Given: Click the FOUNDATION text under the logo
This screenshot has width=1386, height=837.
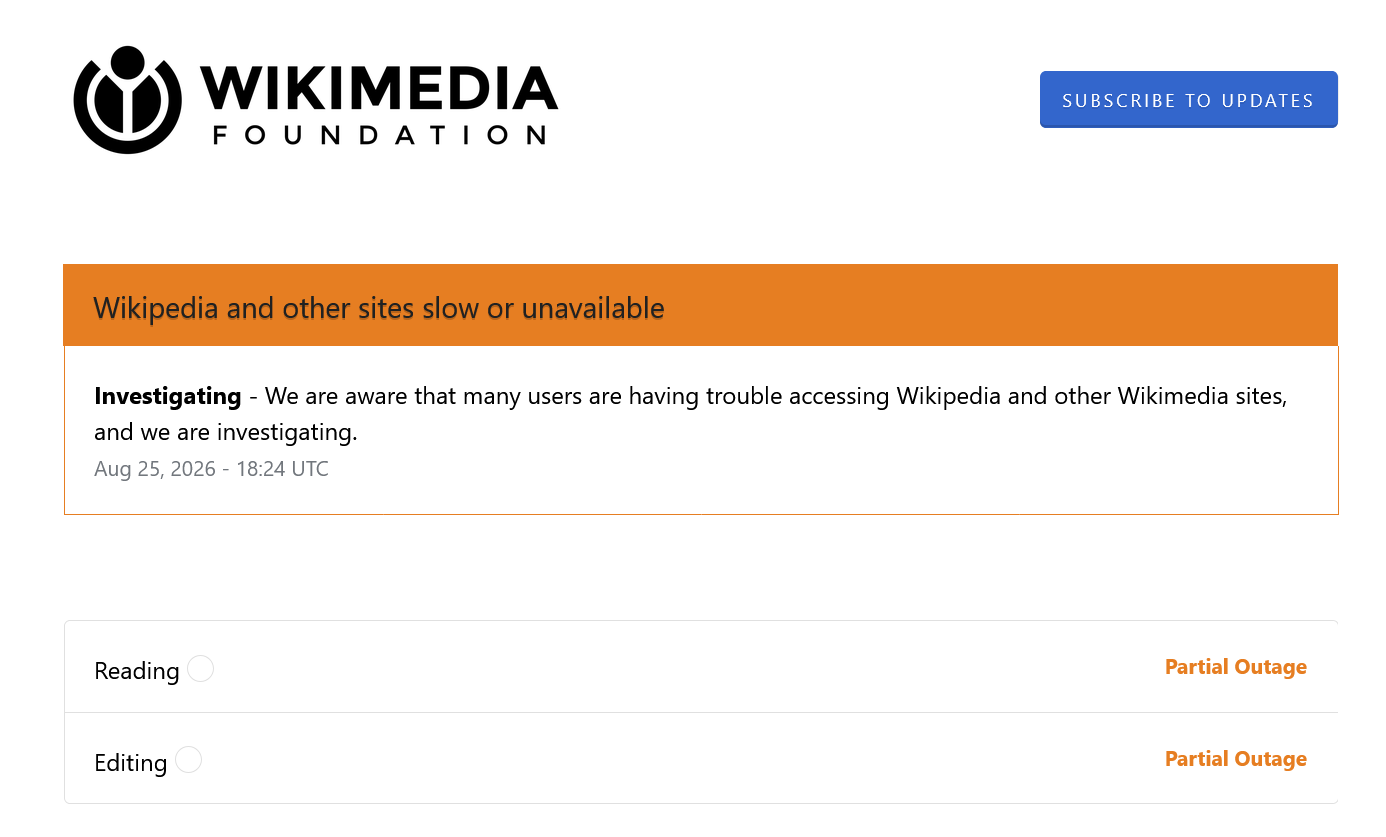Looking at the screenshot, I should pos(380,135).
